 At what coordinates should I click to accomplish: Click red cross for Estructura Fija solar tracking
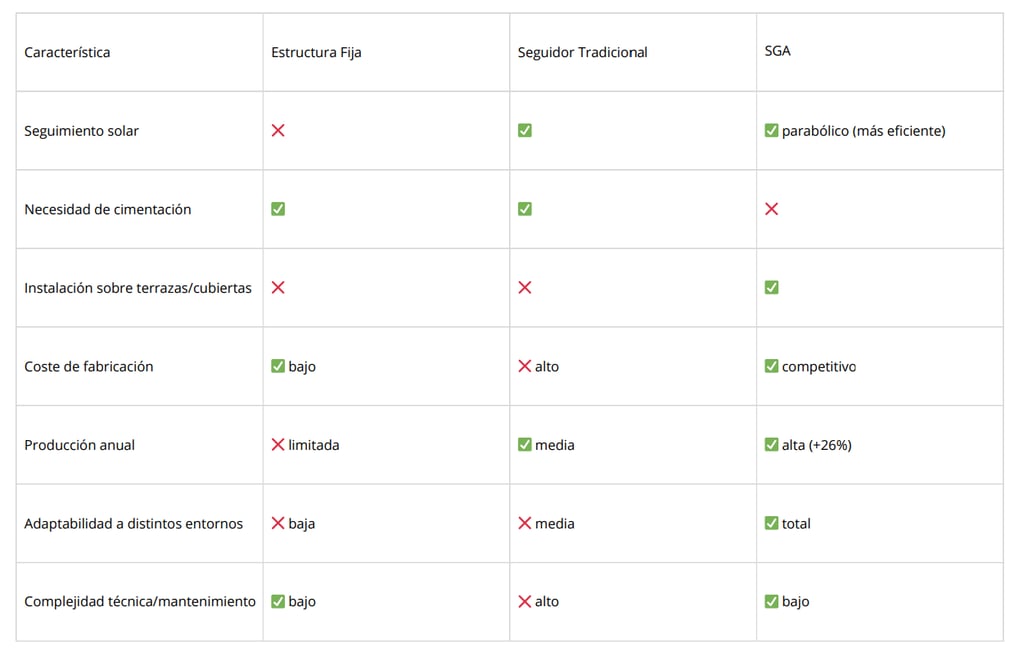[278, 131]
